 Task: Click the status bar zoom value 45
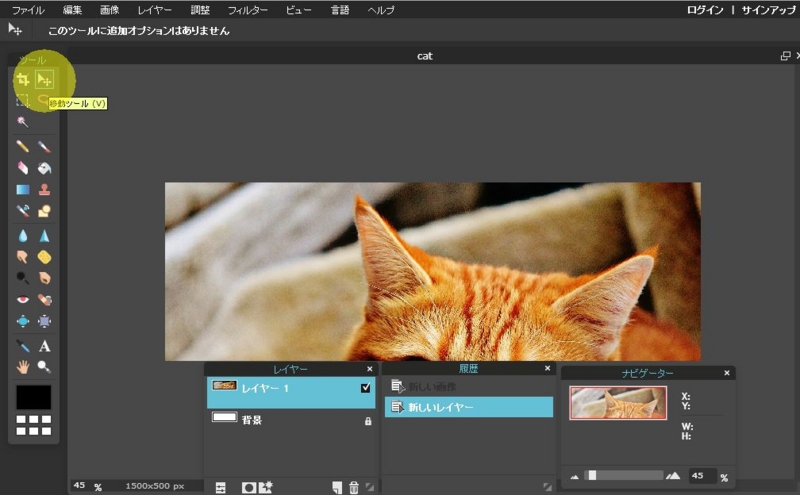pos(79,485)
